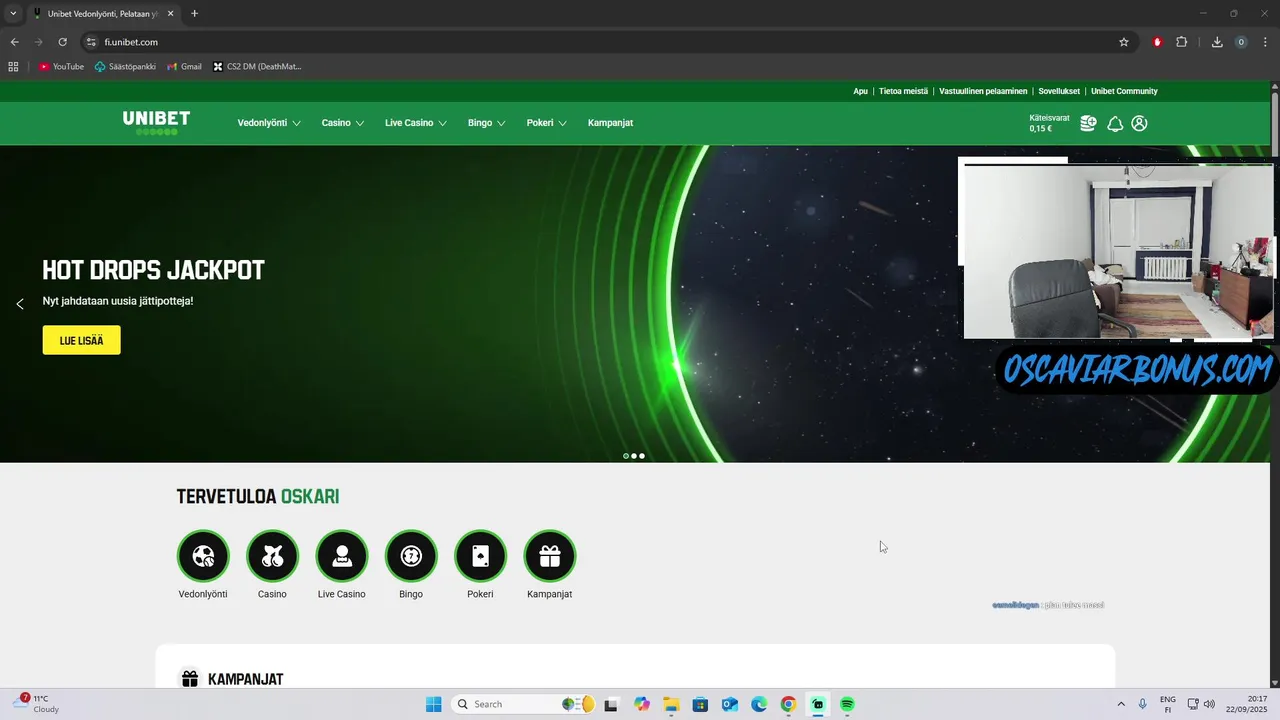Screen dimensions: 1280x720
Task: View site information icon in address bar
Action: coord(91,42)
